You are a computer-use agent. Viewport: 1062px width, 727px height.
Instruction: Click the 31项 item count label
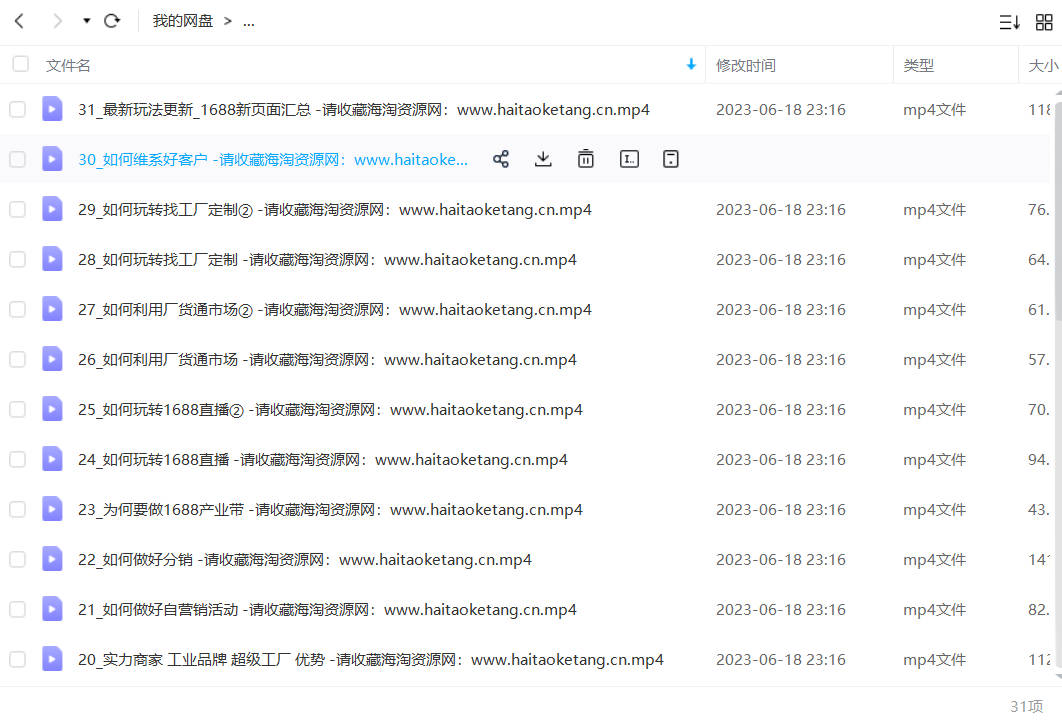(x=1027, y=707)
